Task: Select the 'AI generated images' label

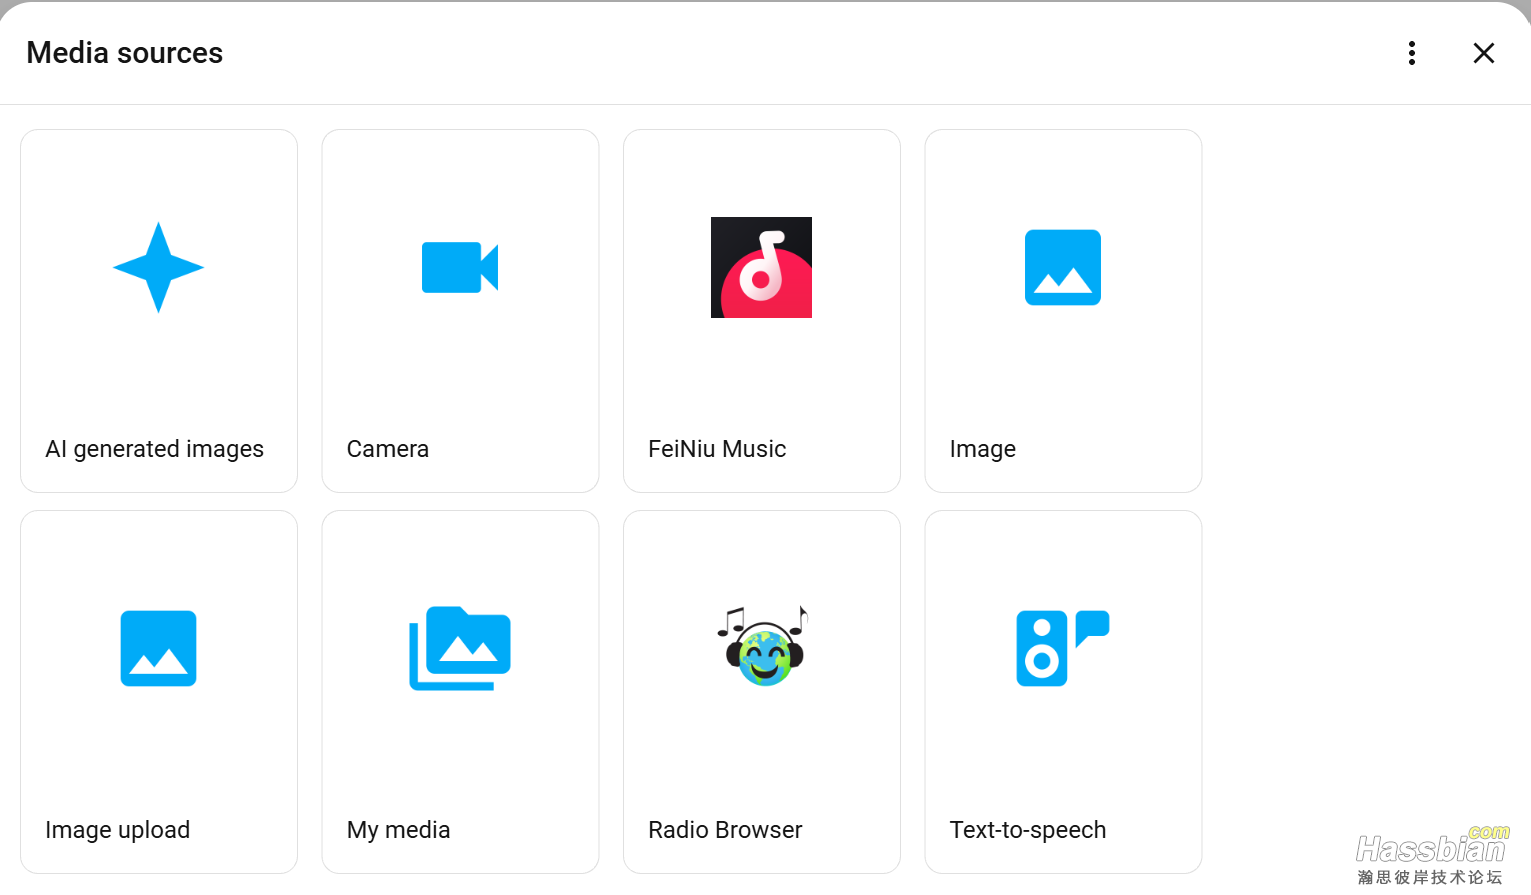Action: [155, 449]
